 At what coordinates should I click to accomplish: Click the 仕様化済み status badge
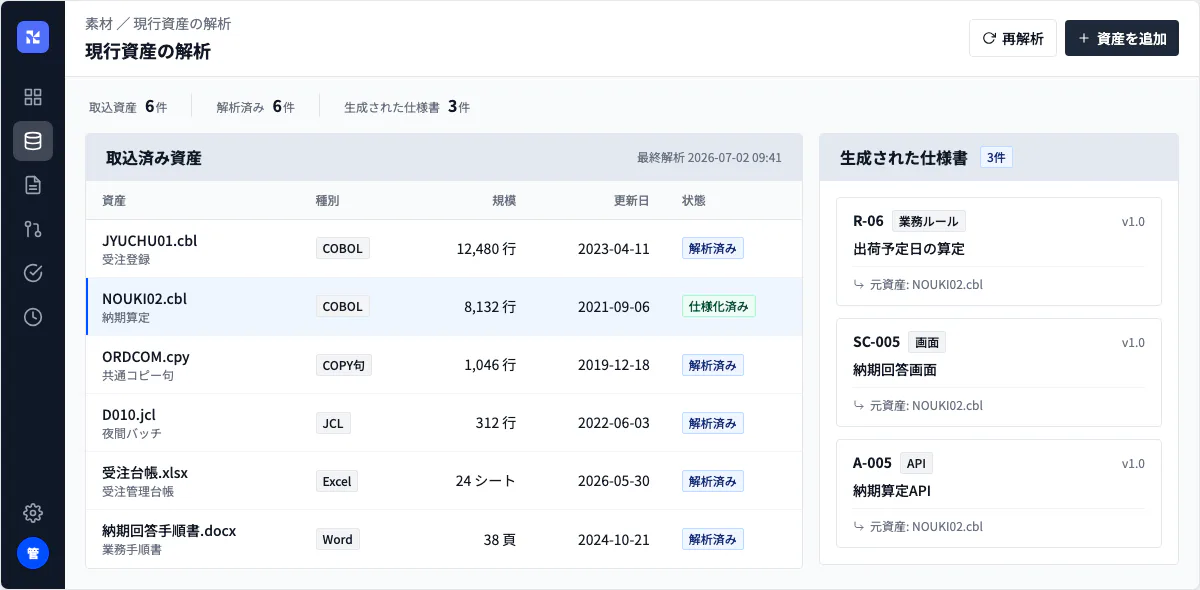point(719,307)
